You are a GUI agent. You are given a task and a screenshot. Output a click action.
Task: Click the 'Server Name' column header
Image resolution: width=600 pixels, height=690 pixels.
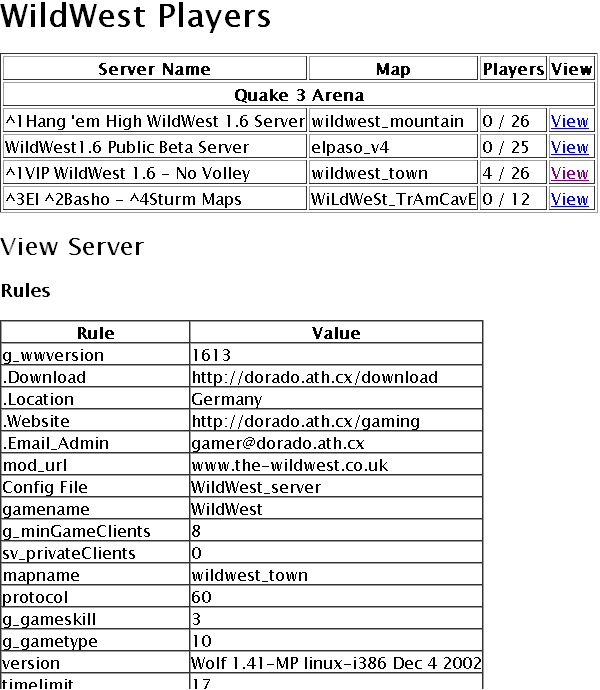(155, 69)
